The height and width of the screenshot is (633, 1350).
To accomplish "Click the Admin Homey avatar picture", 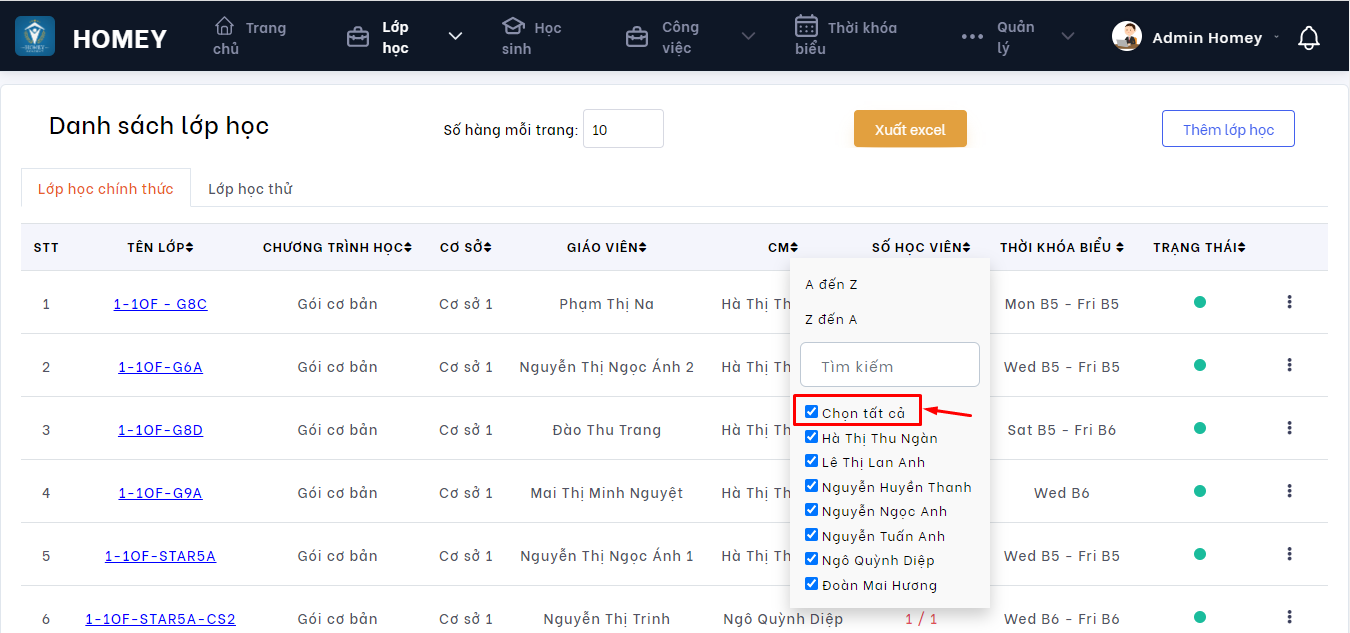I will click(1127, 37).
